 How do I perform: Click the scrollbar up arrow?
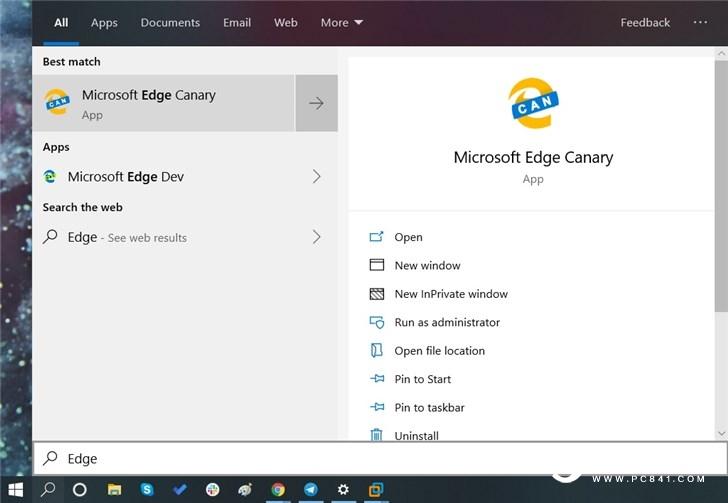[x=721, y=53]
